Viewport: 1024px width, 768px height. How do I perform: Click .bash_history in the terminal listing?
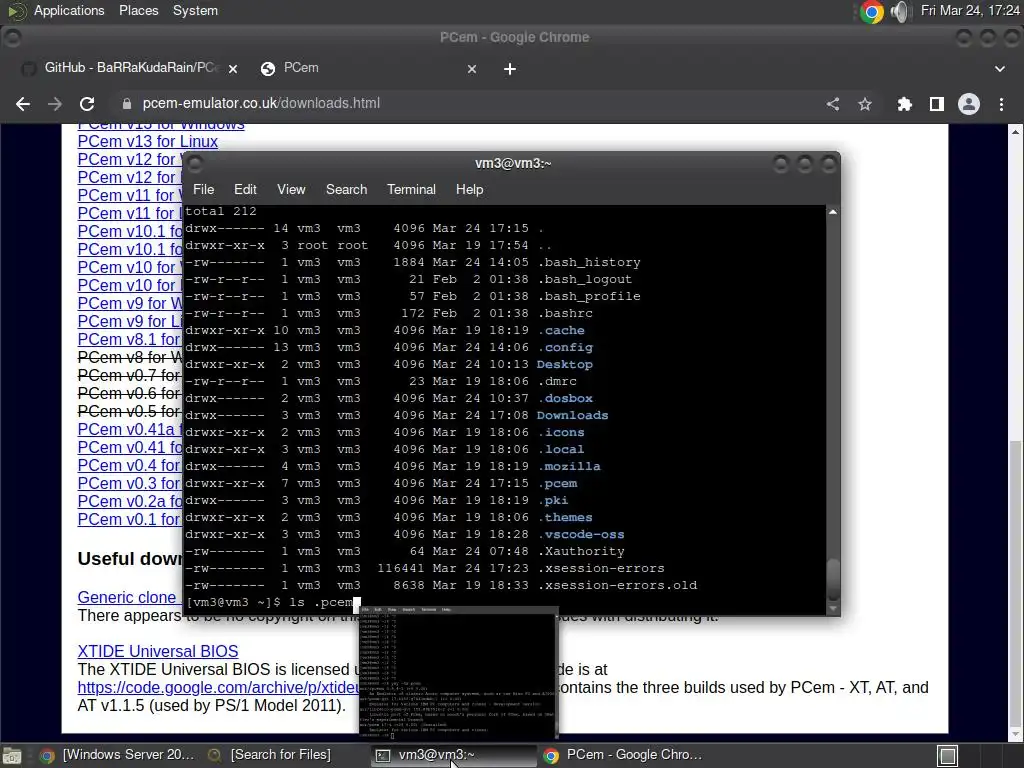point(589,263)
